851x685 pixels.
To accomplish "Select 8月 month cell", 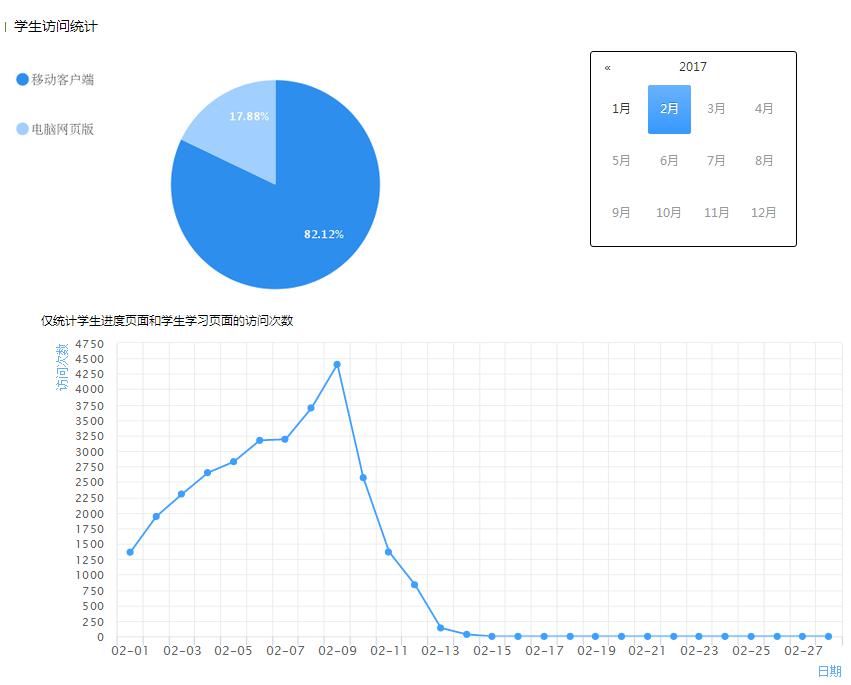I will coord(764,161).
